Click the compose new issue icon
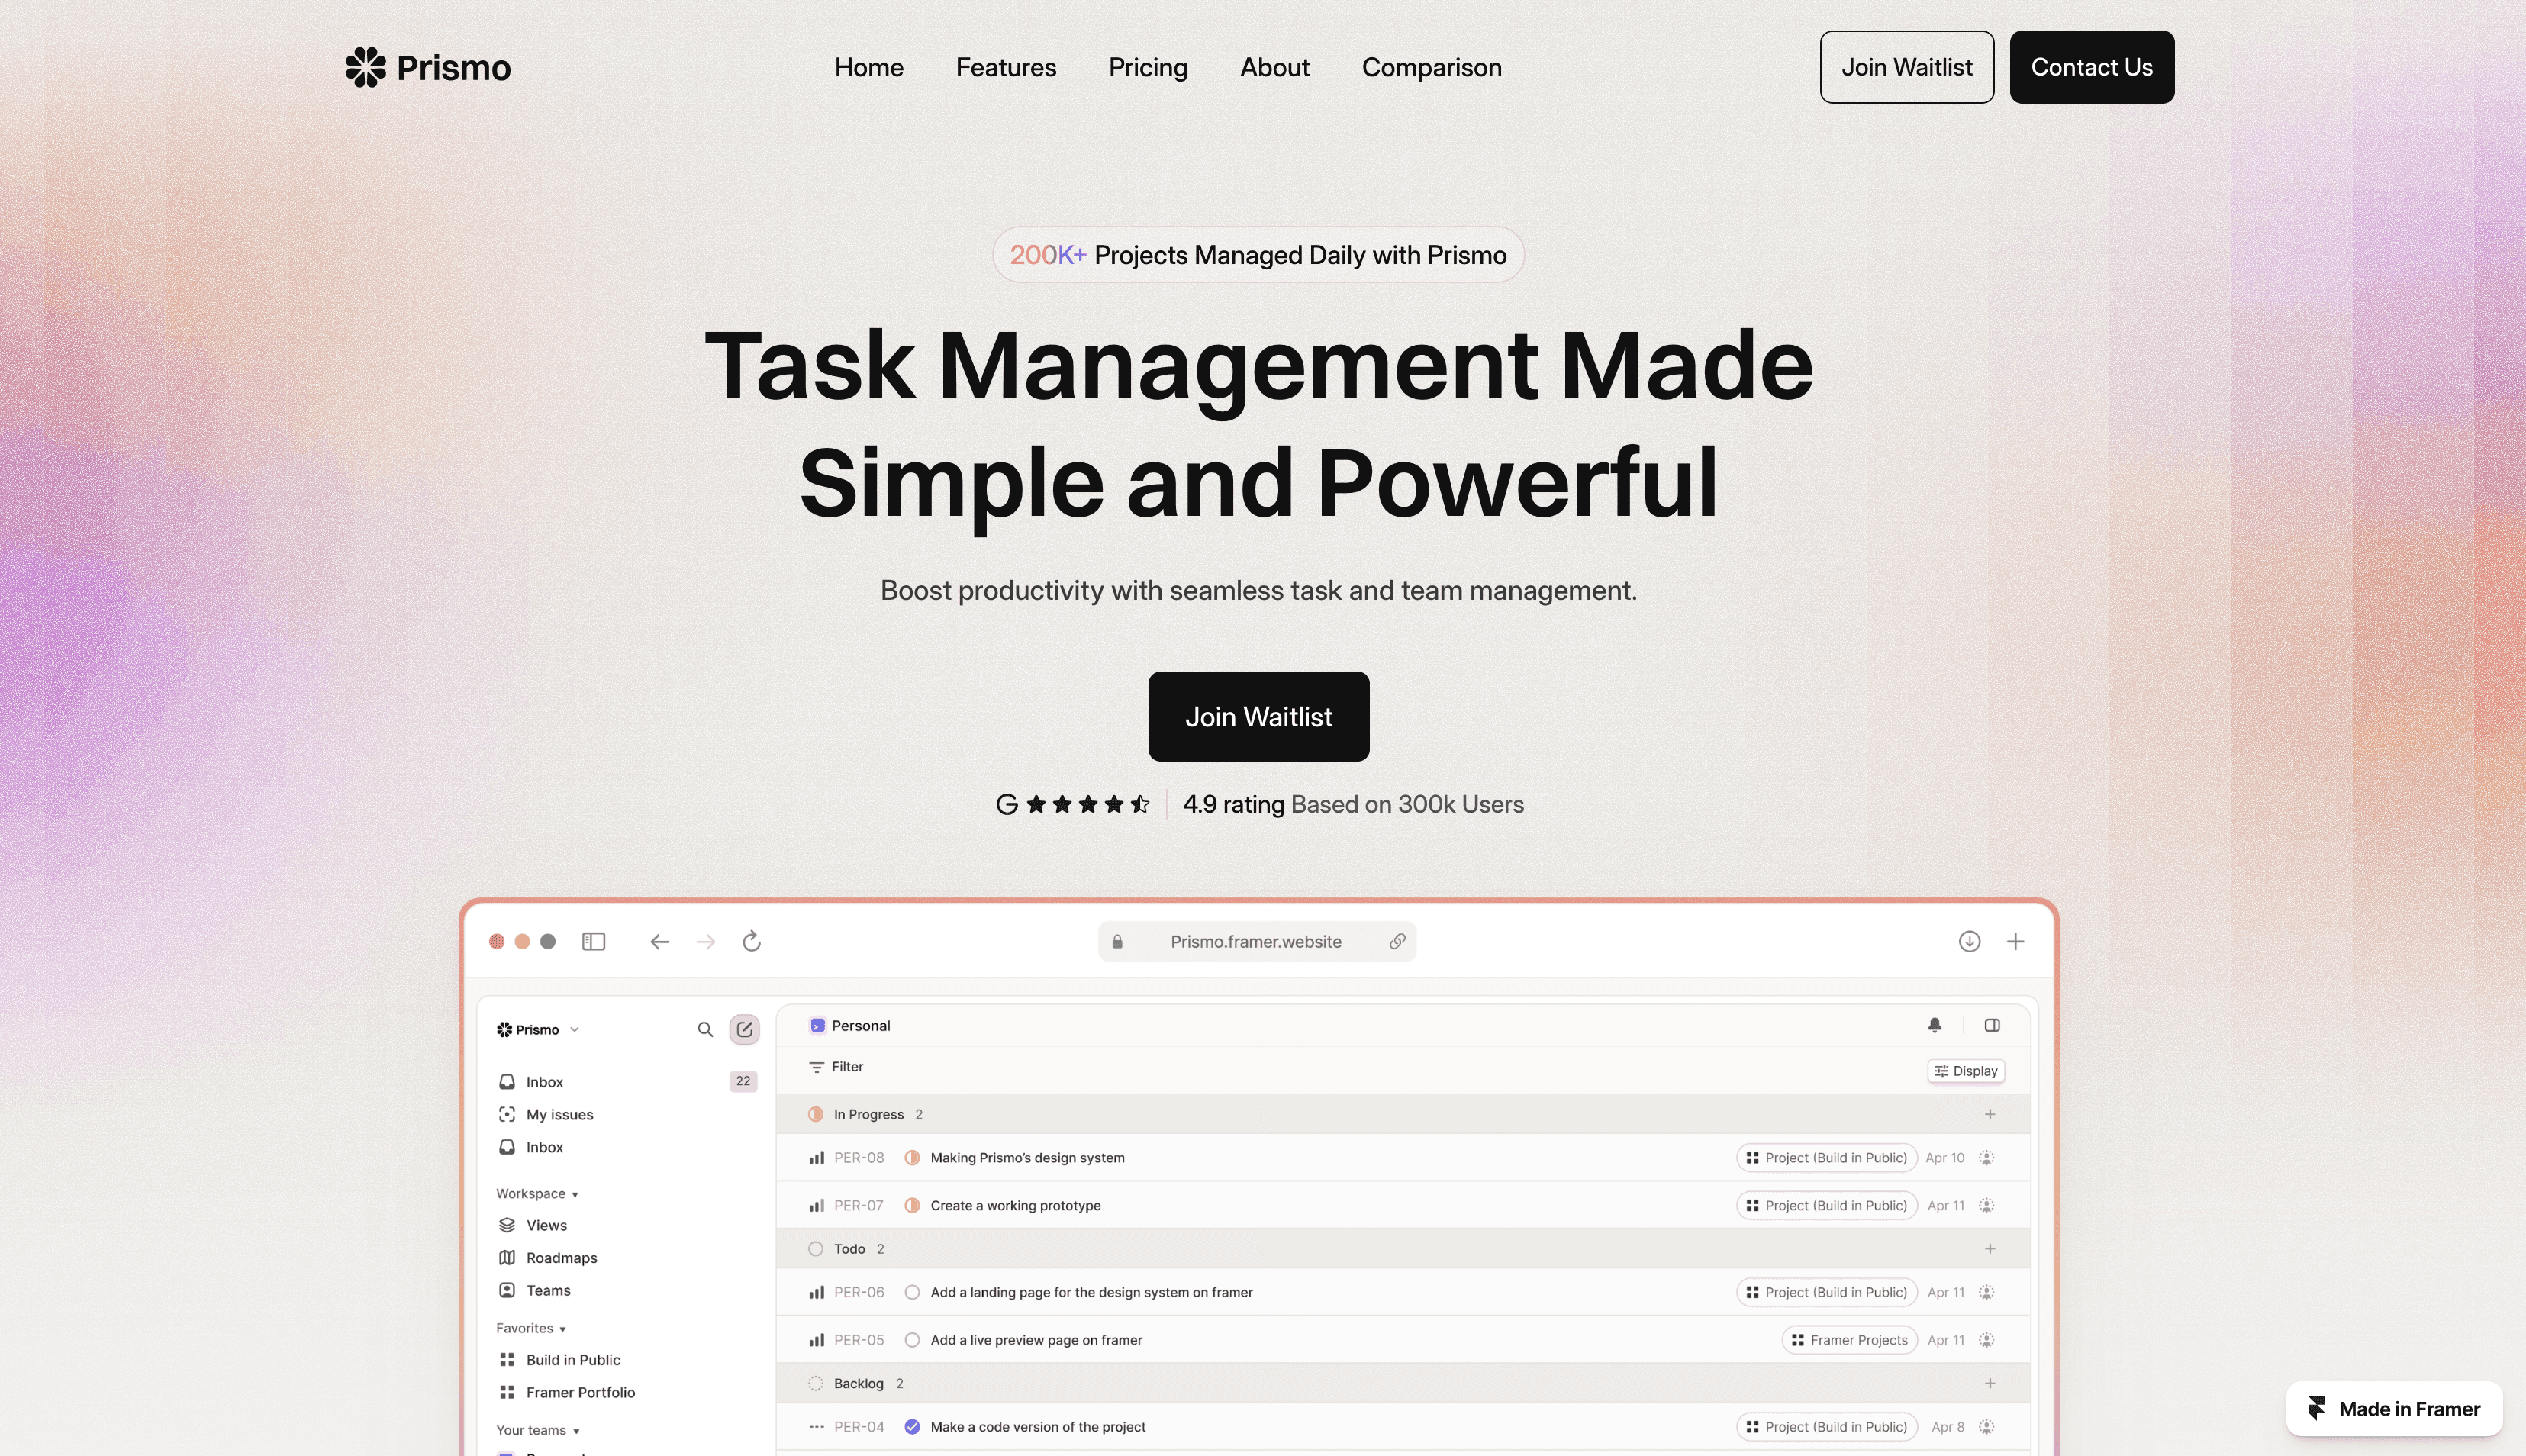The image size is (2526, 1456). 744,1029
